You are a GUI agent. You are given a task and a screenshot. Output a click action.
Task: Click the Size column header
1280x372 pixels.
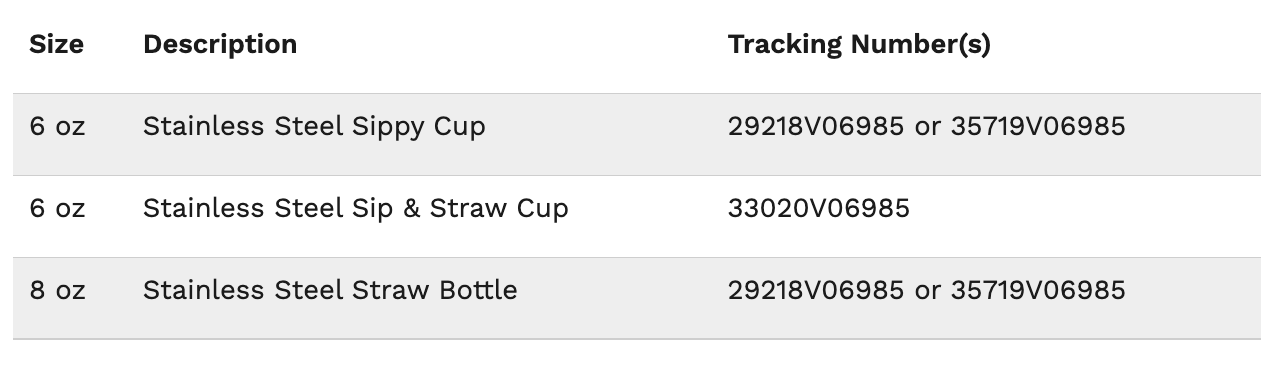coord(56,45)
